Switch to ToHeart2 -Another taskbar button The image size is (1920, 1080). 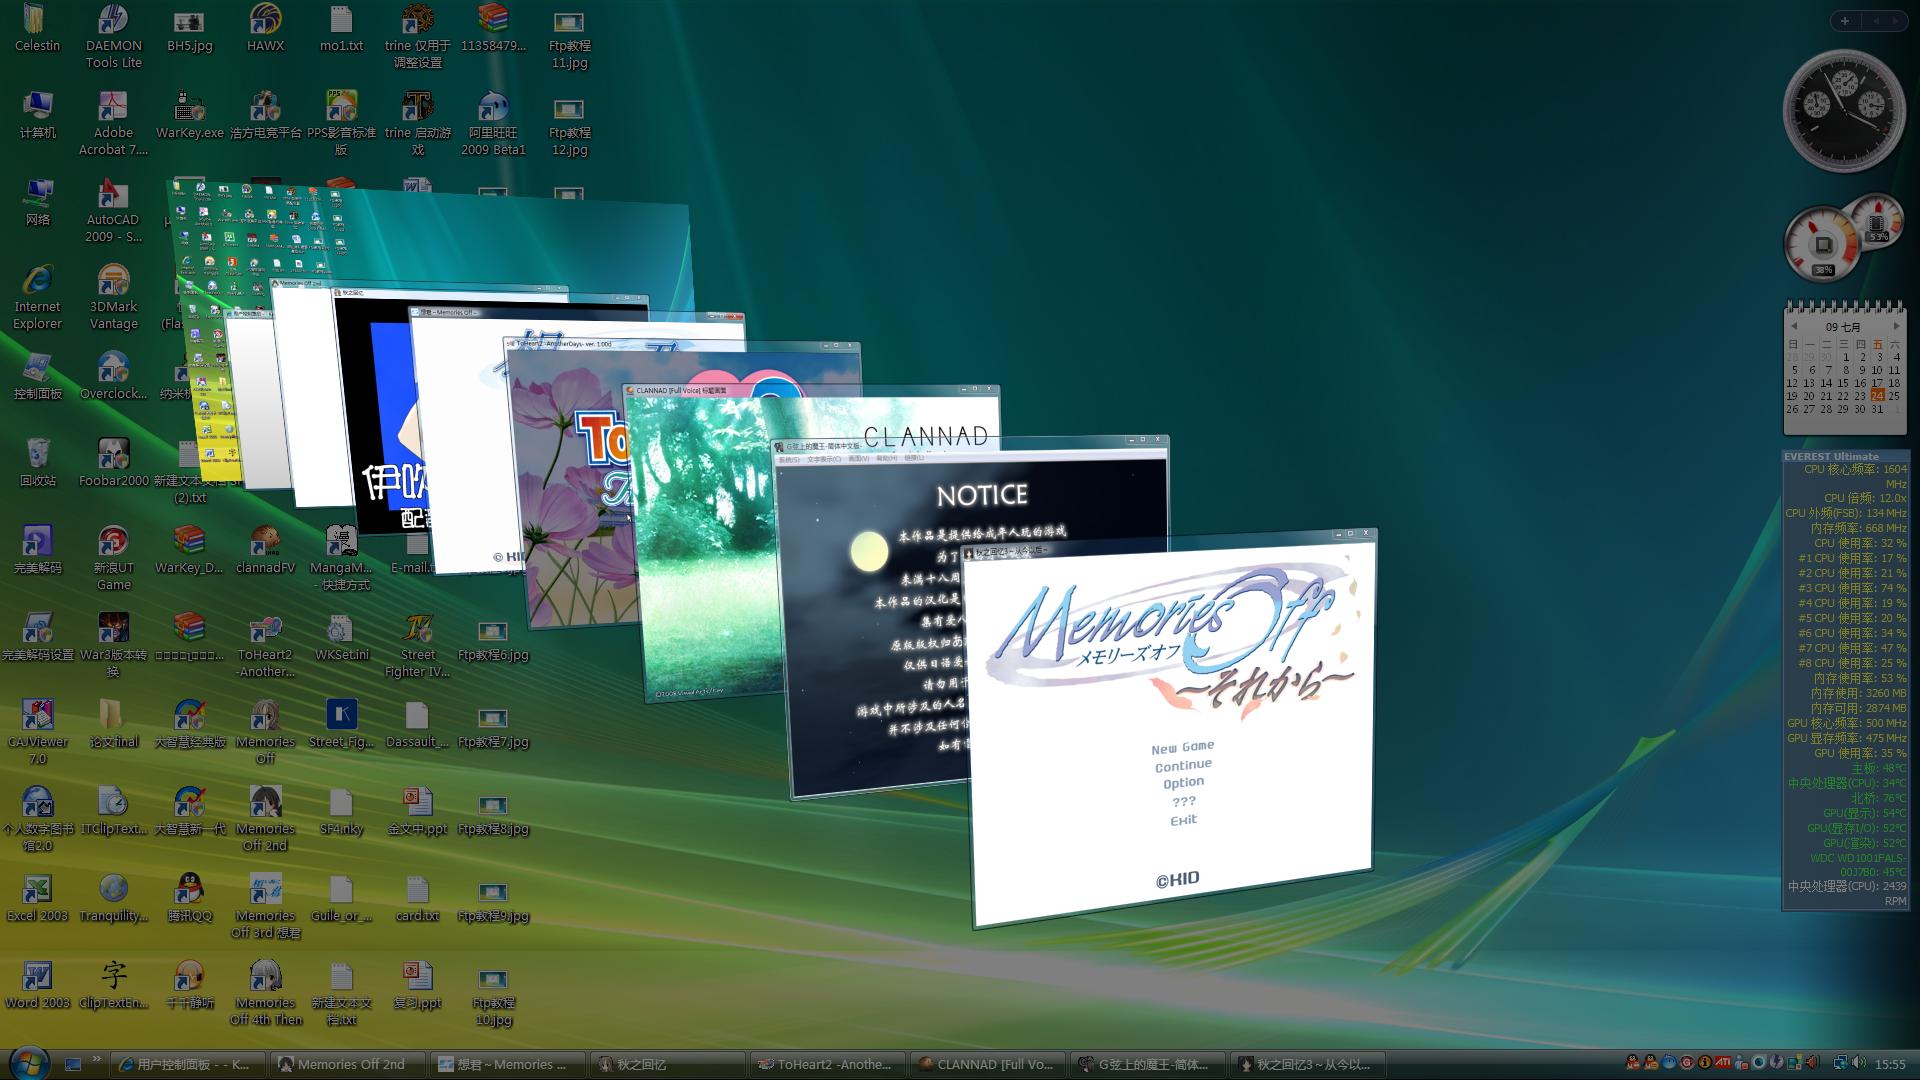pyautogui.click(x=829, y=1065)
